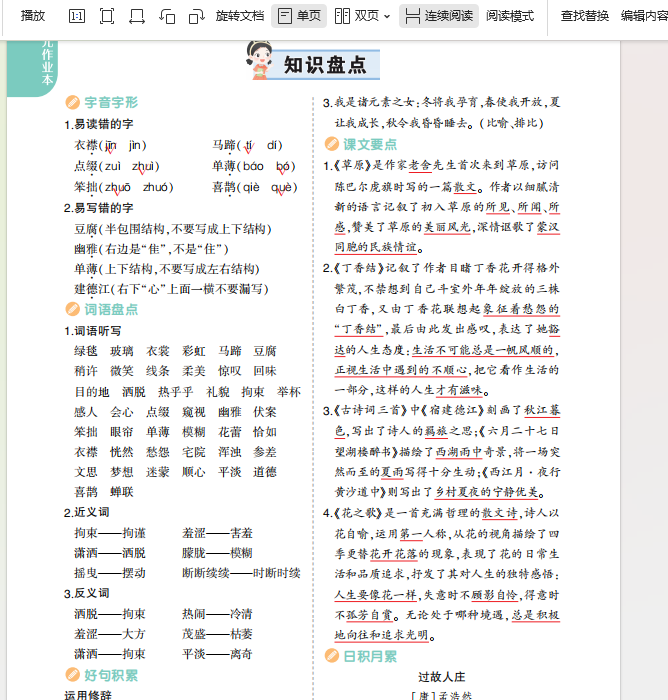Image resolution: width=668 pixels, height=700 pixels.
Task: Click the antonym pair 平淡——离奇
Action: tap(217, 654)
